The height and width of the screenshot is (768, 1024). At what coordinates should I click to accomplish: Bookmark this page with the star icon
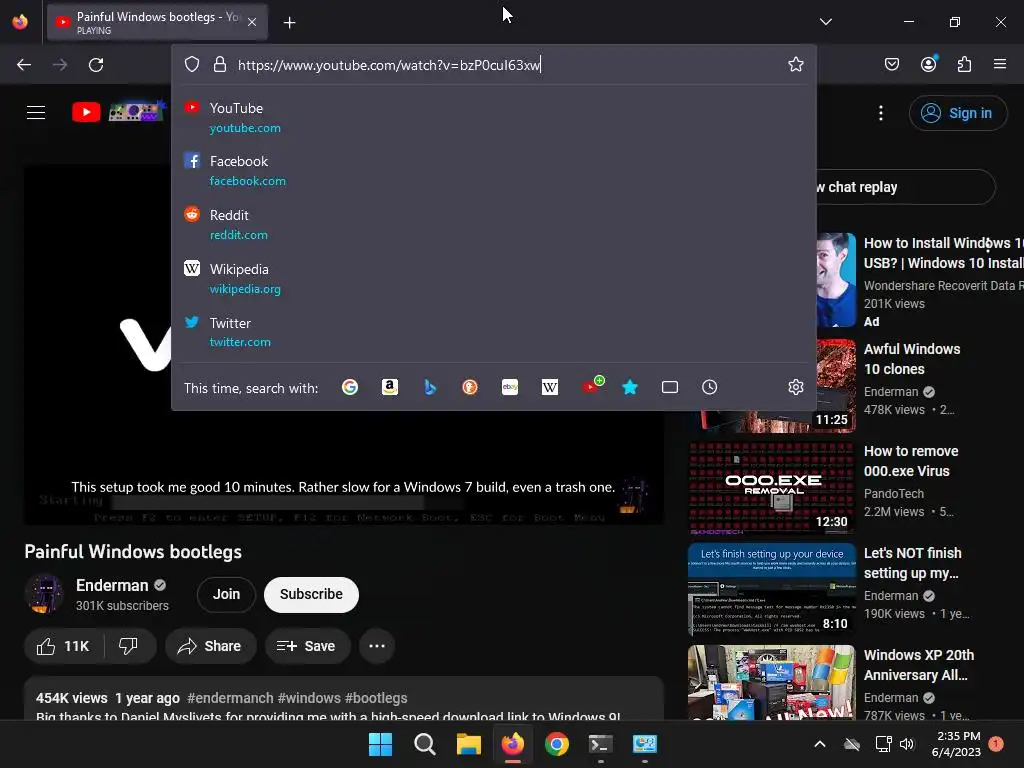[795, 64]
